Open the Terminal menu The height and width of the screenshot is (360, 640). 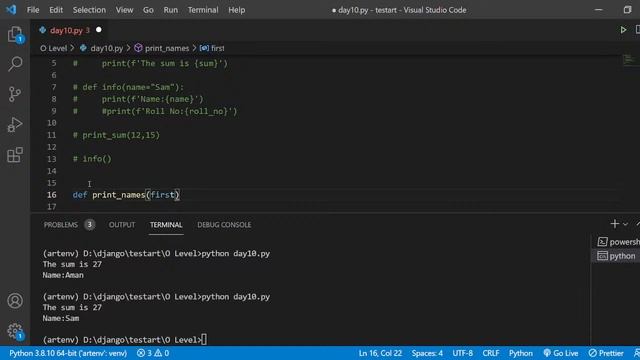click(203, 10)
